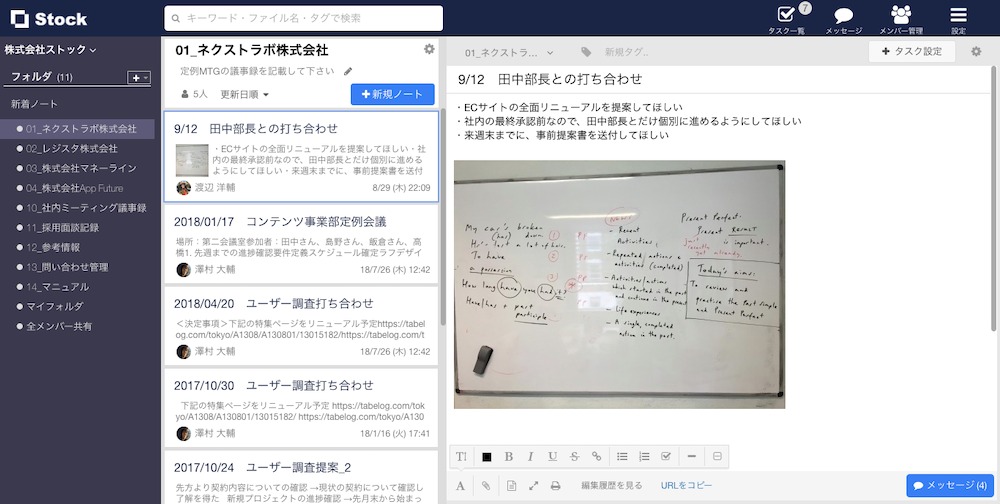Click 渡辺 洋輔 avatar on first note card
The image size is (1000, 504).
pyautogui.click(x=184, y=188)
